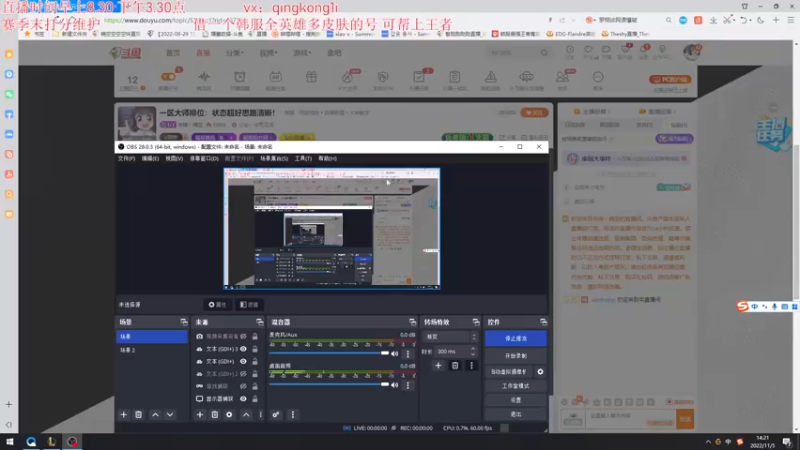Image resolution: width=800 pixels, height=450 pixels.
Task: Click search magnifier on Douyu page
Action: 544,53
